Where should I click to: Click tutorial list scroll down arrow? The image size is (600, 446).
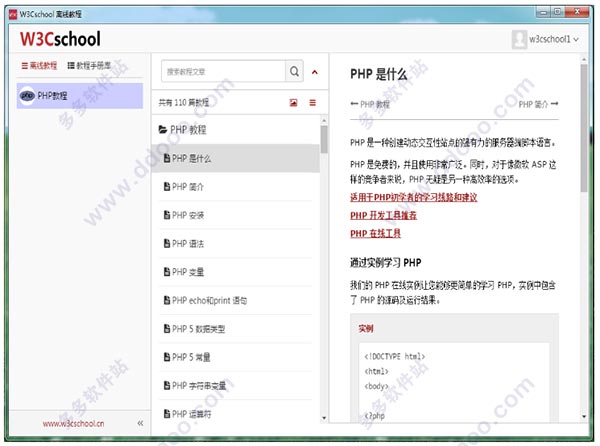click(324, 418)
